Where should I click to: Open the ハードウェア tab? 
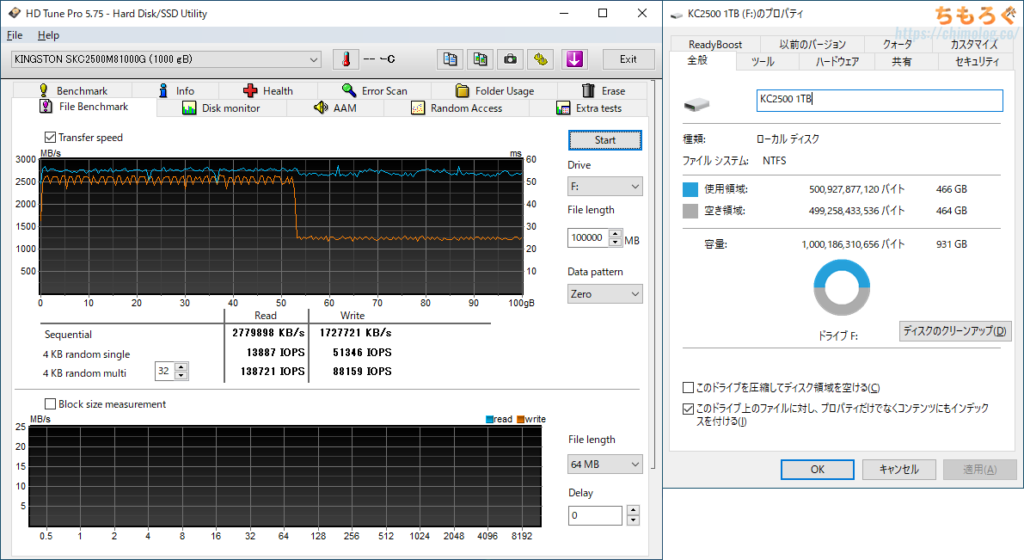click(x=837, y=61)
